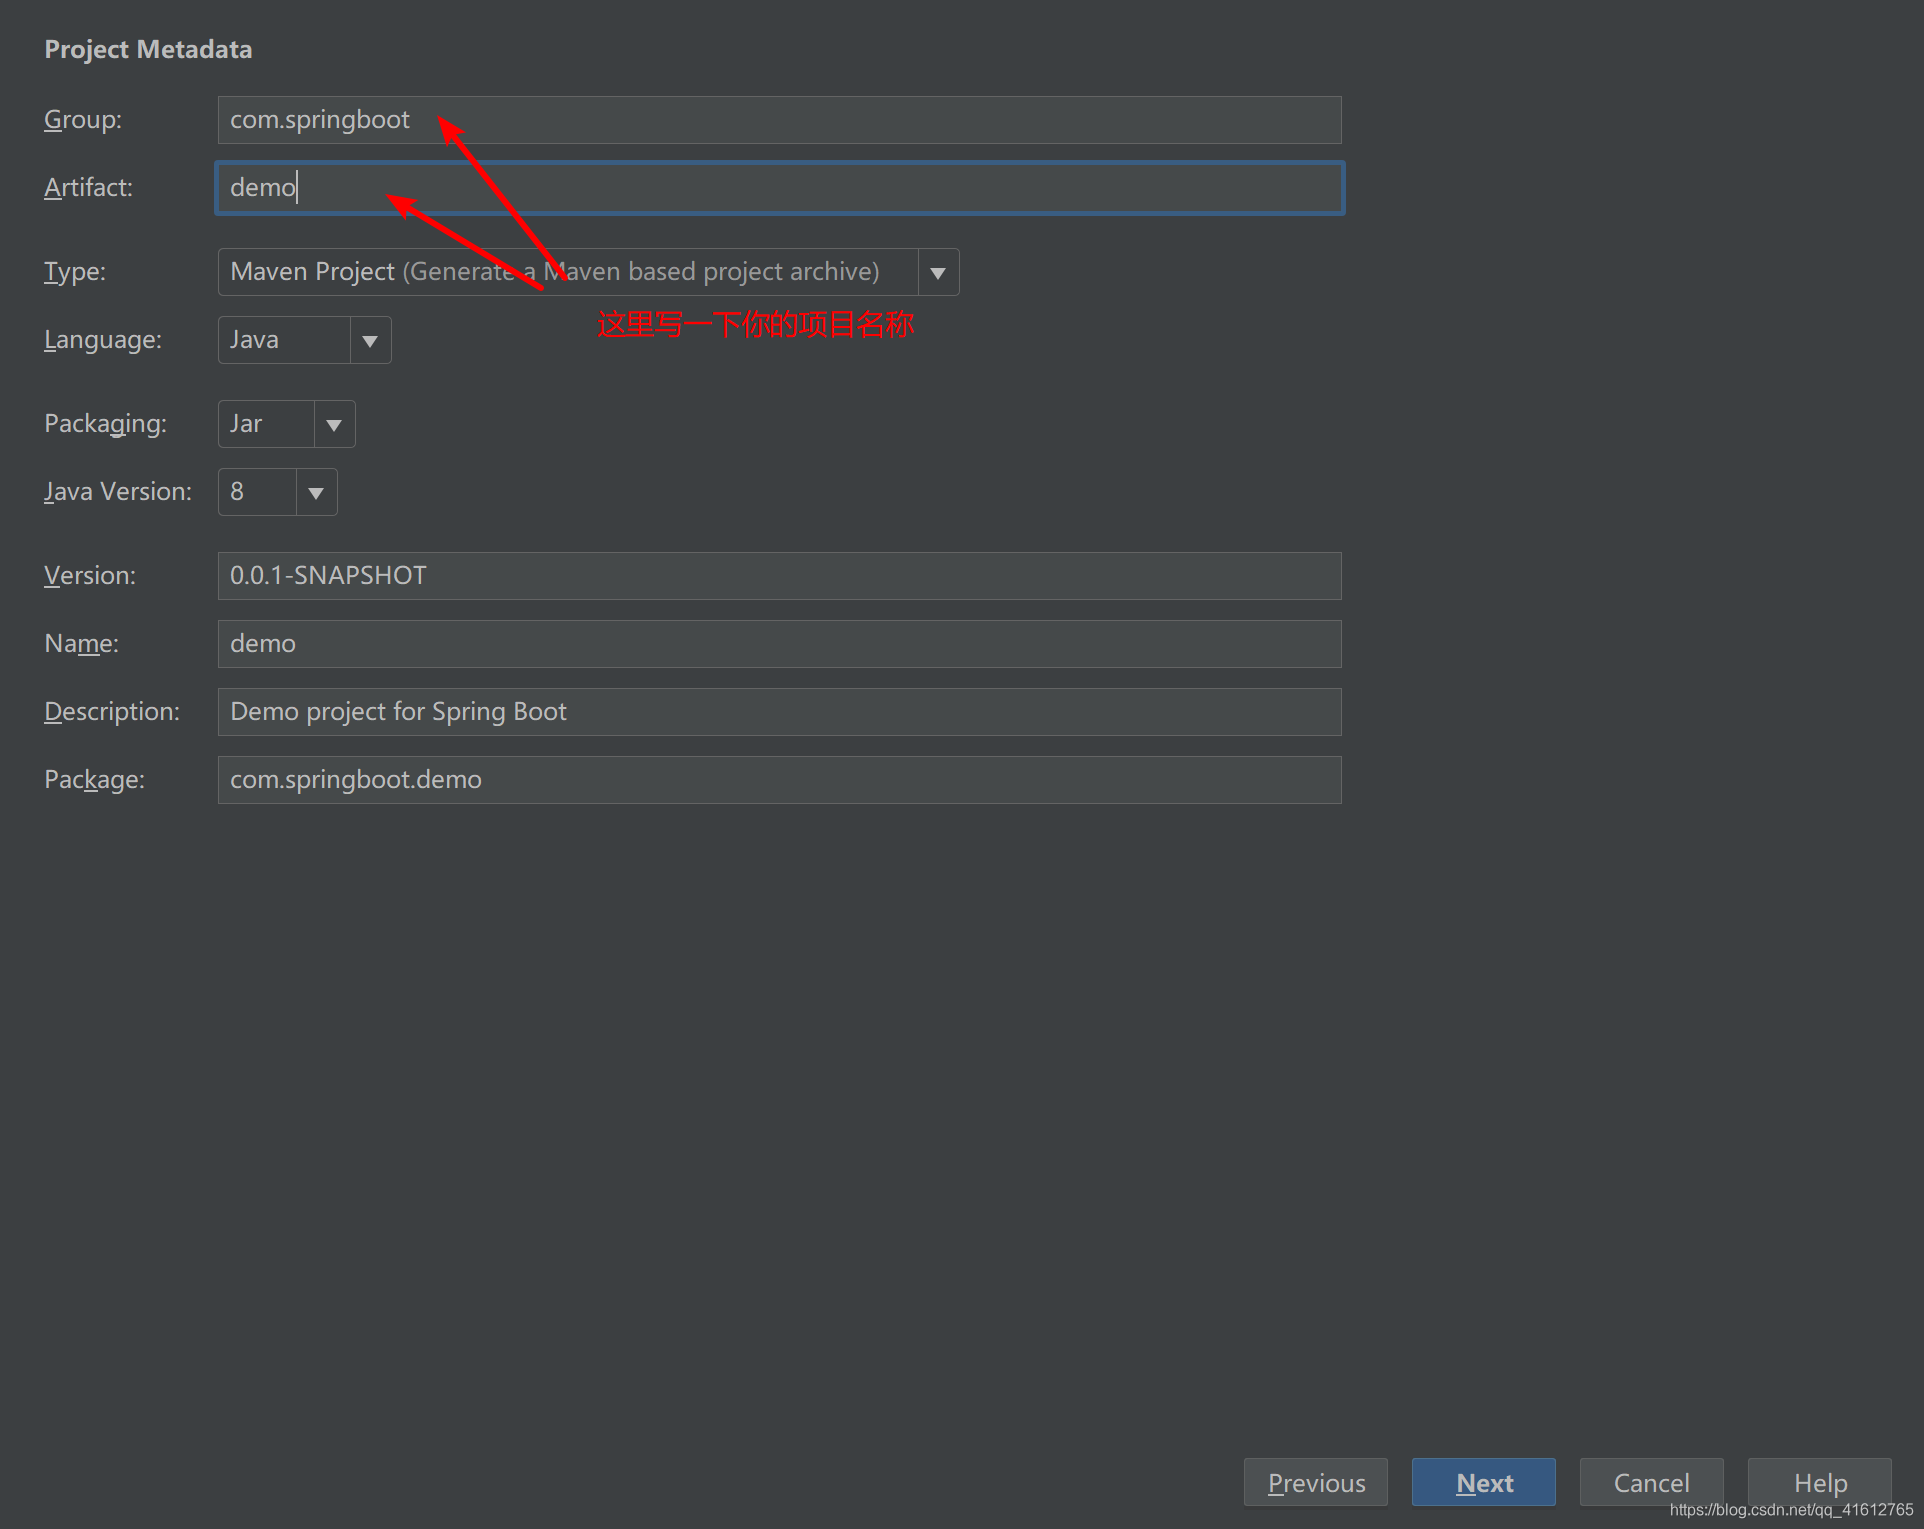The image size is (1924, 1529).
Task: Click the Package com.springboot.demo field
Action: coord(779,780)
